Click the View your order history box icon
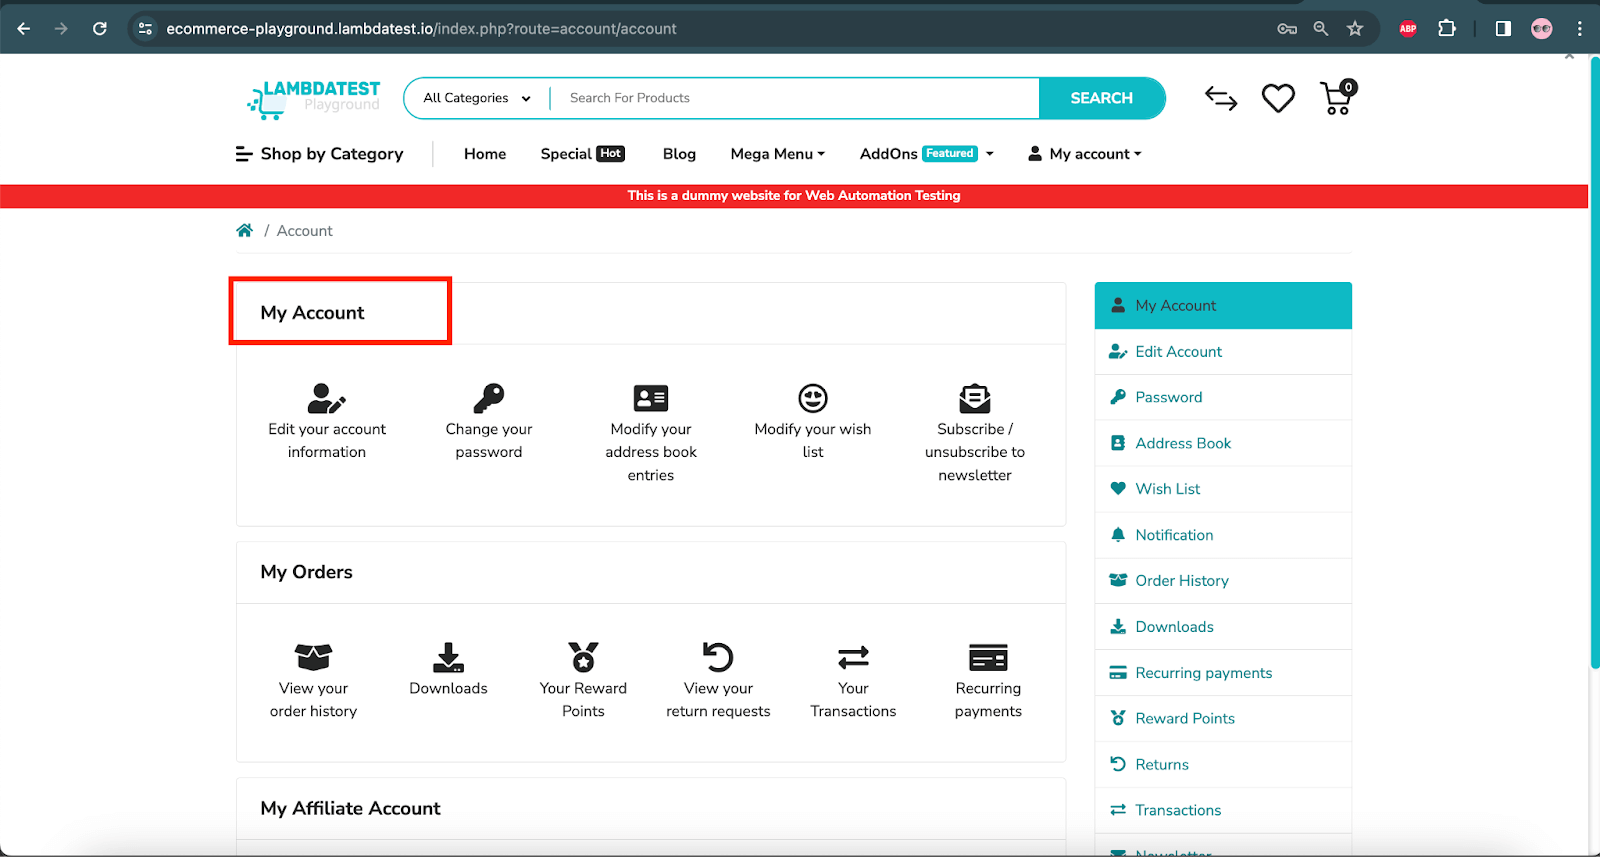This screenshot has height=857, width=1600. click(313, 657)
